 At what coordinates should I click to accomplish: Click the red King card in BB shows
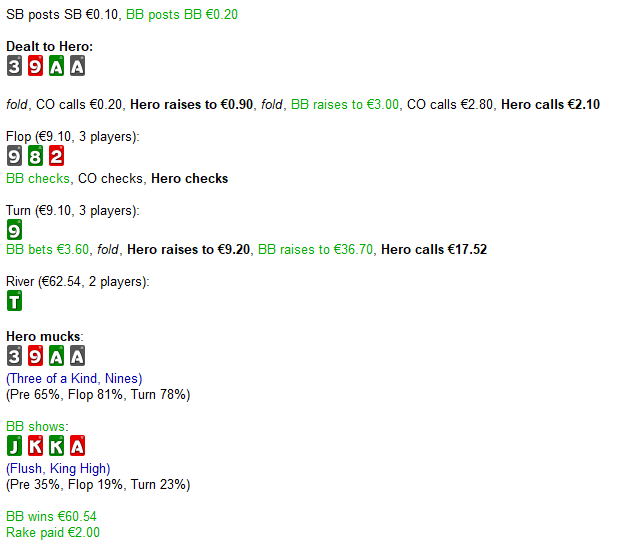pos(35,445)
